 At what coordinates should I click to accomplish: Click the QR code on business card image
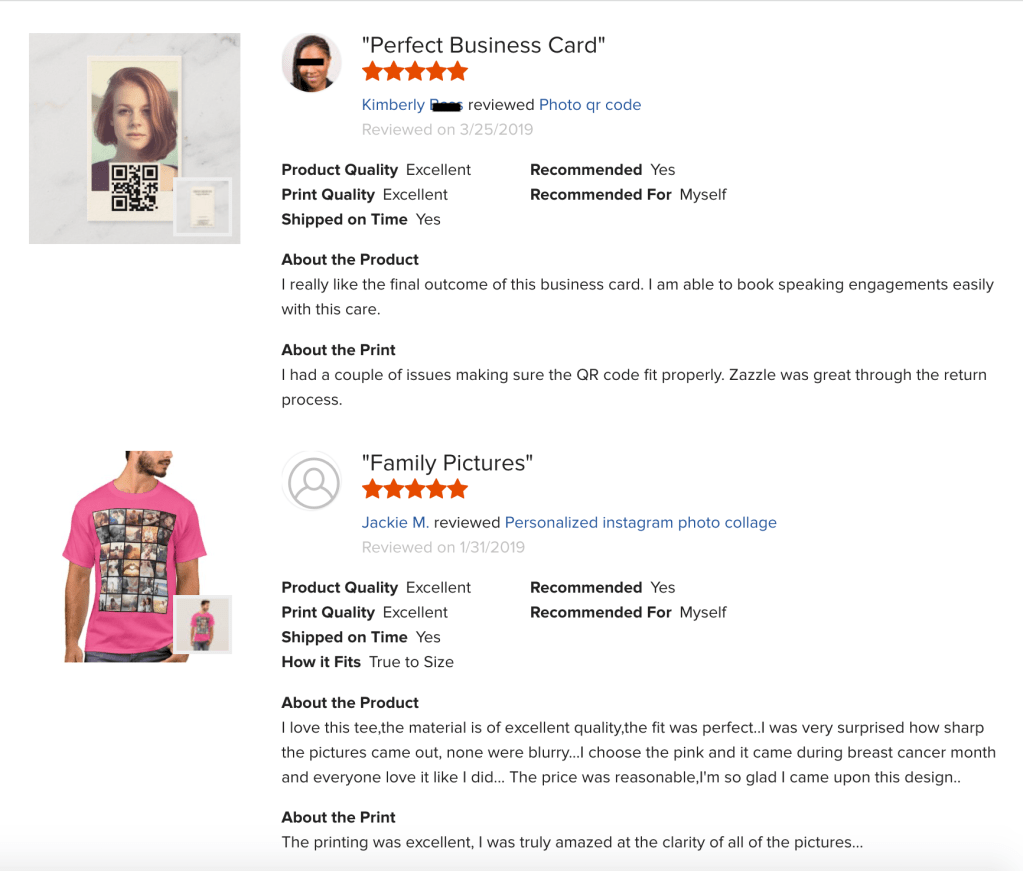134,187
